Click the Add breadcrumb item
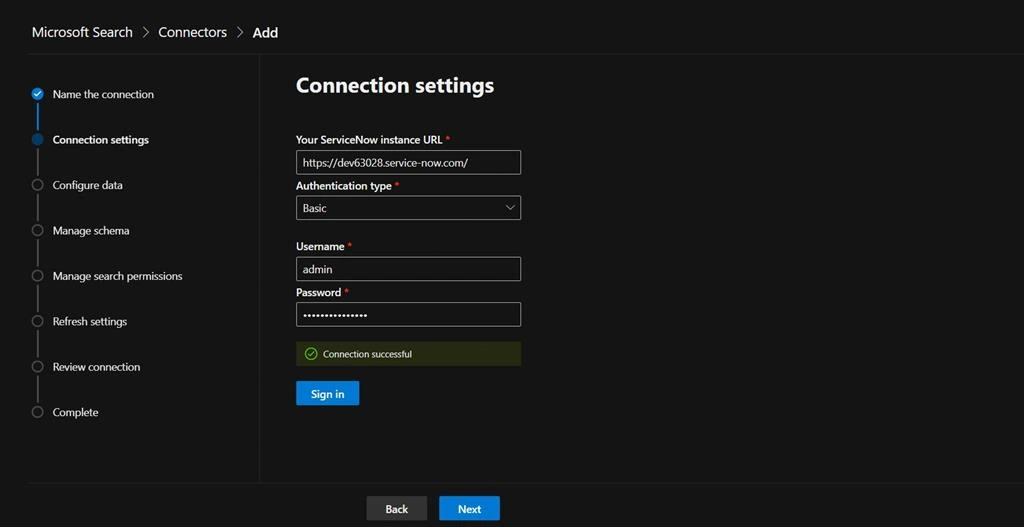This screenshot has height=527, width=1024. (265, 33)
